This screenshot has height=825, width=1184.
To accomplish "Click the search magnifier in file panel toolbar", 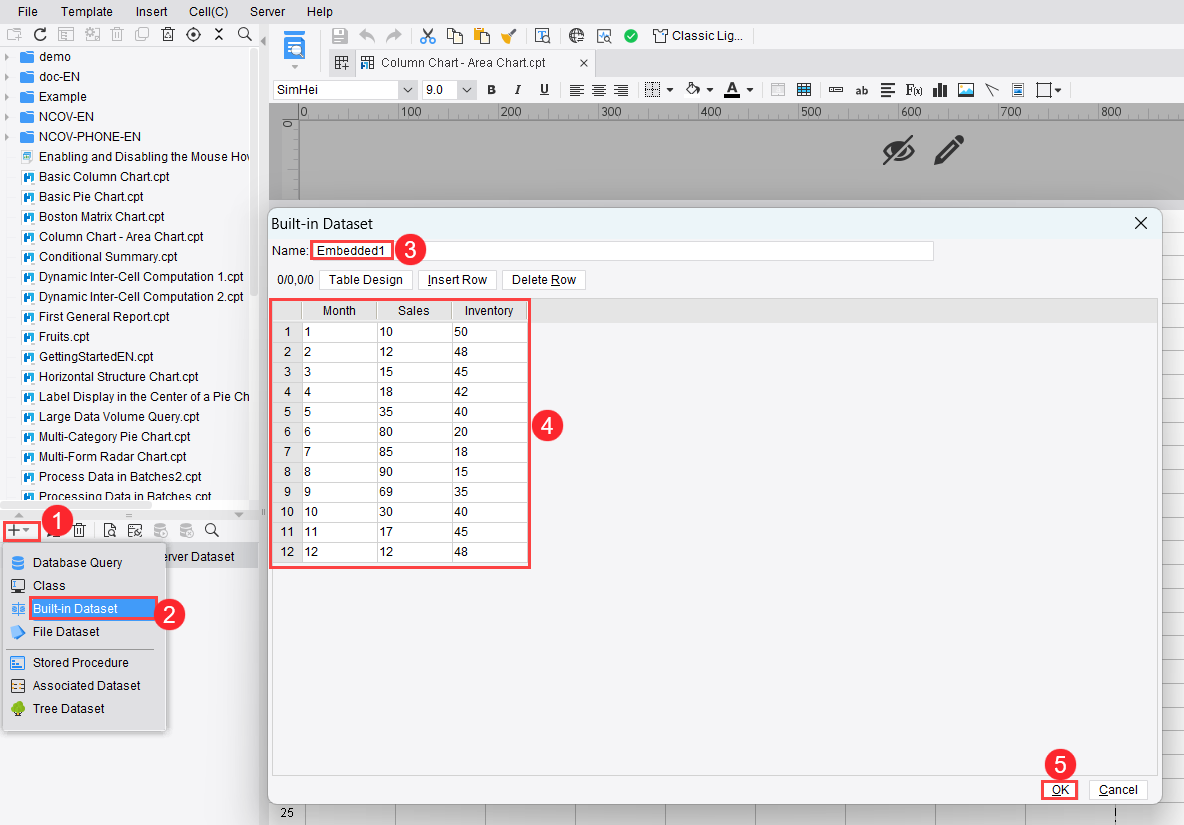I will pos(245,35).
